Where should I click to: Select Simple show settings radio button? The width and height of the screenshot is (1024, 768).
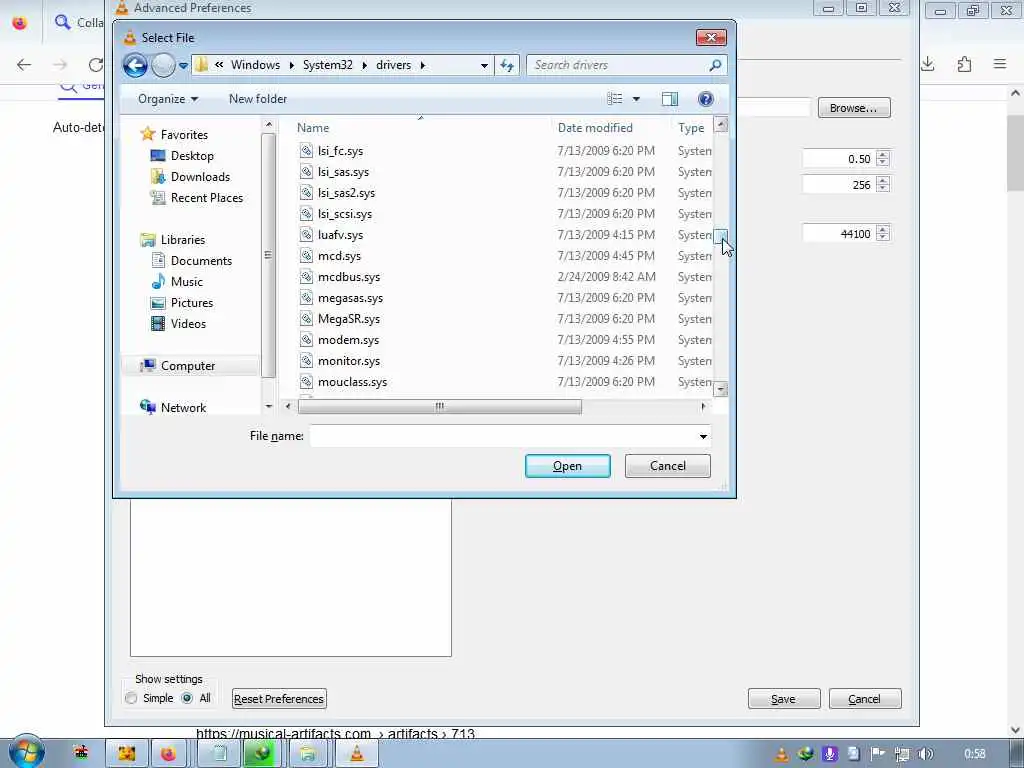(x=131, y=698)
